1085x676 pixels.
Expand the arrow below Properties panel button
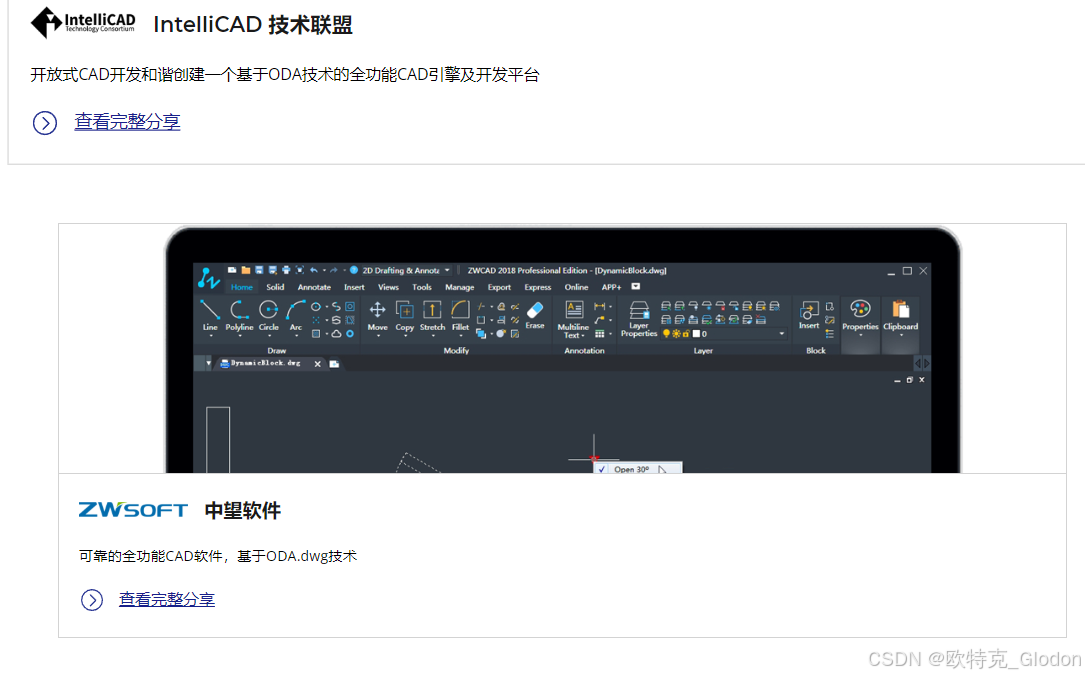point(861,336)
